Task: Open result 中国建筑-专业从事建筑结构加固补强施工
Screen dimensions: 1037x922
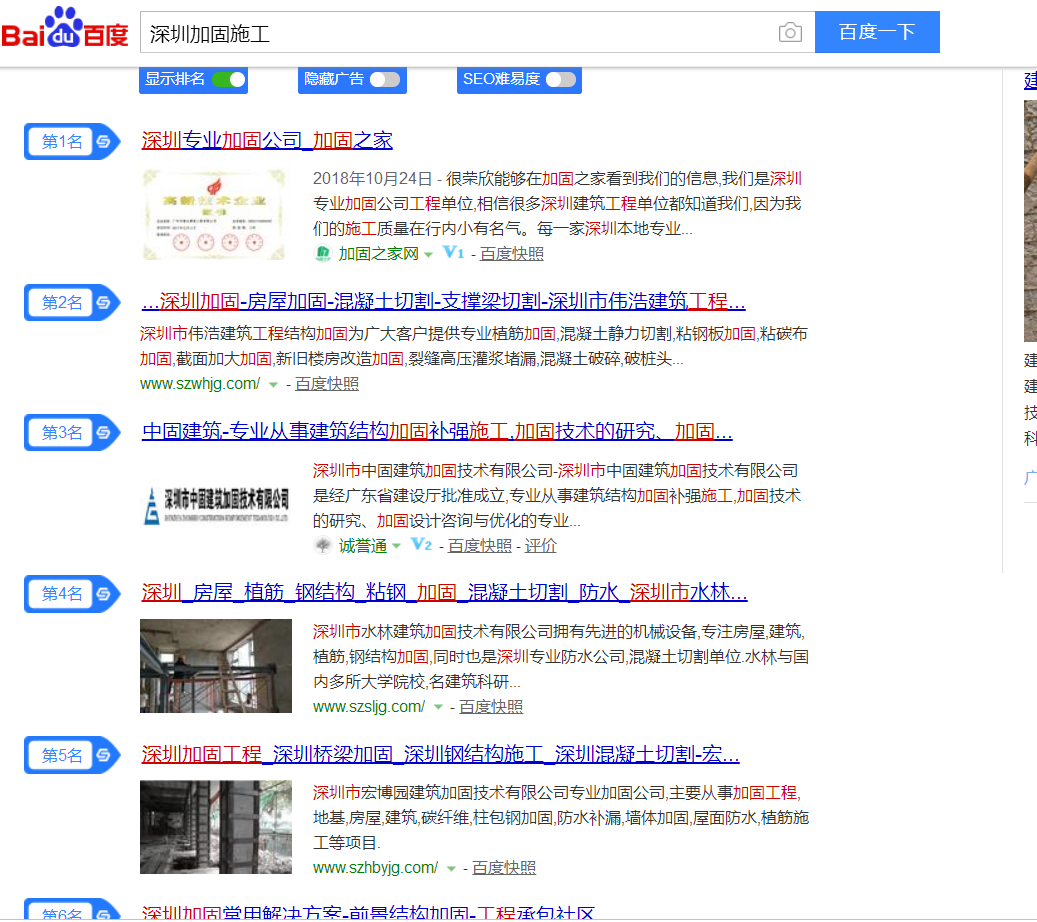Action: [x=437, y=431]
